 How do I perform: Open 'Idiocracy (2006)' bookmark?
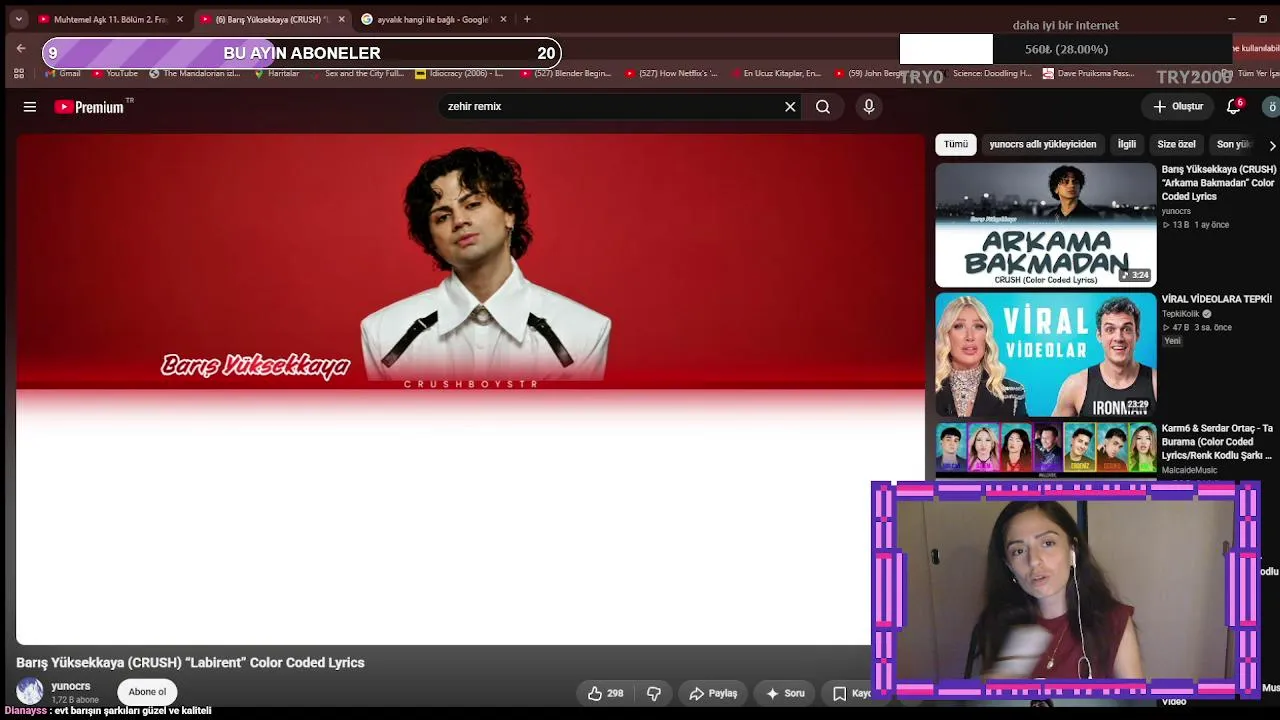pyautogui.click(x=459, y=73)
